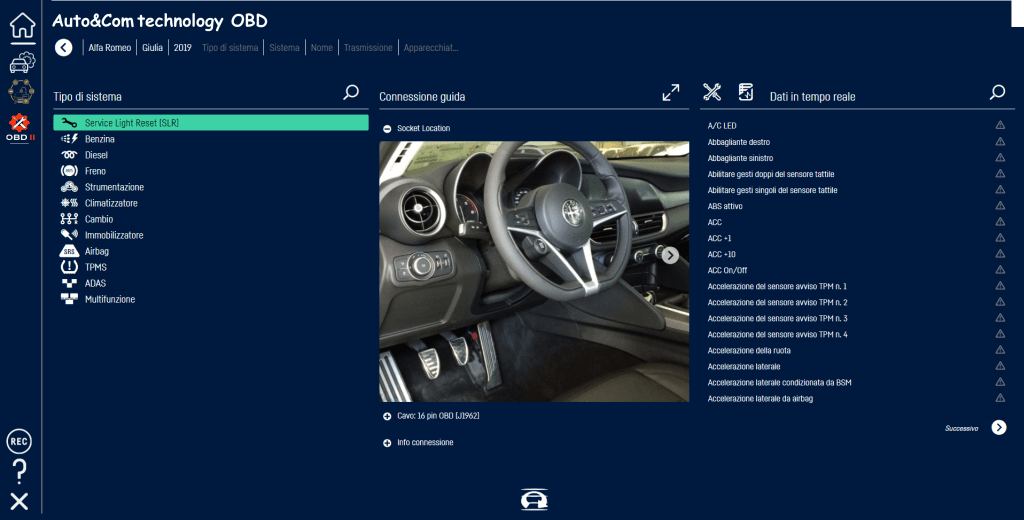The width and height of the screenshot is (1024, 520).
Task: Click the warning icon beside A/C LED
Action: click(x=1000, y=126)
